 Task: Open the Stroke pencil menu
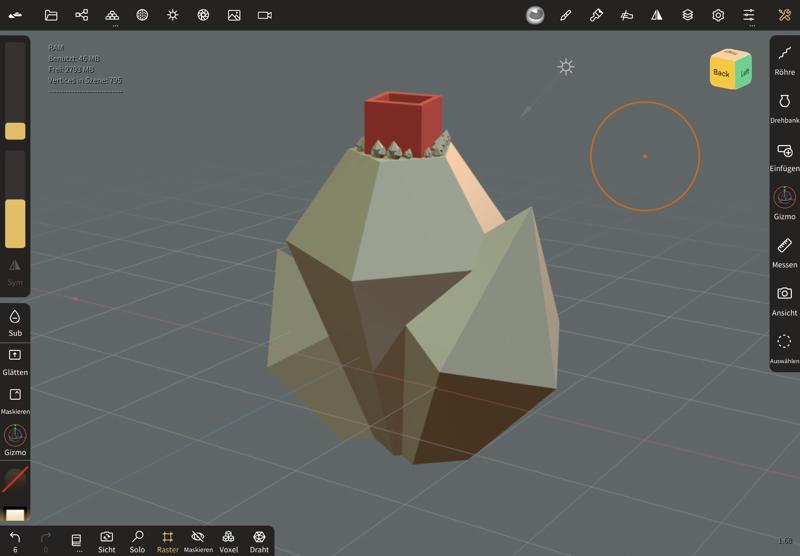pyautogui.click(x=565, y=15)
